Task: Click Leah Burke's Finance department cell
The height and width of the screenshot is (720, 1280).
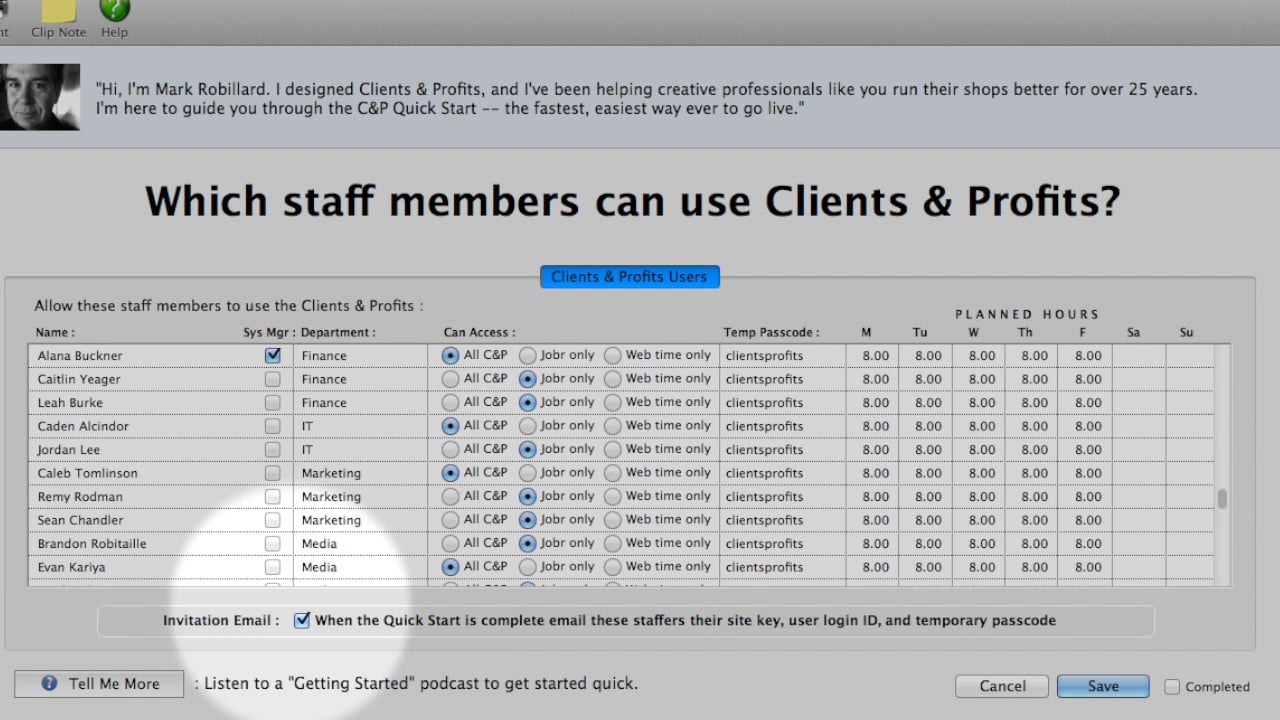Action: pos(361,402)
